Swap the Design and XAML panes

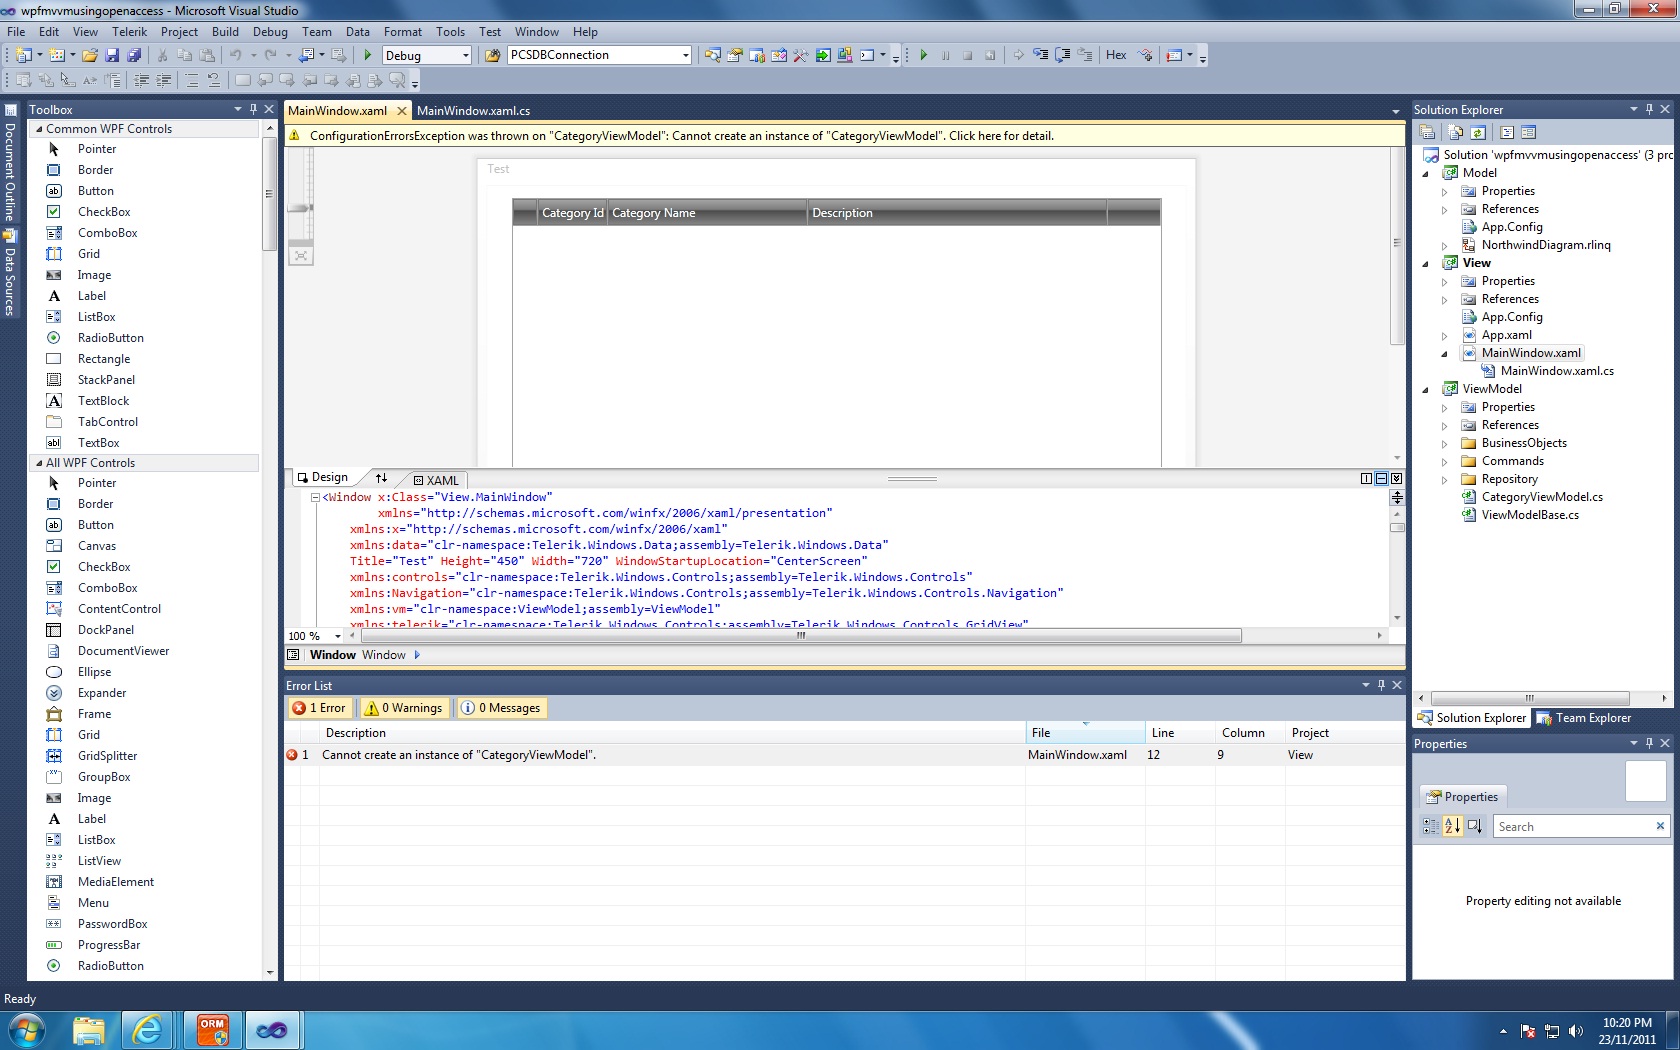(x=381, y=478)
